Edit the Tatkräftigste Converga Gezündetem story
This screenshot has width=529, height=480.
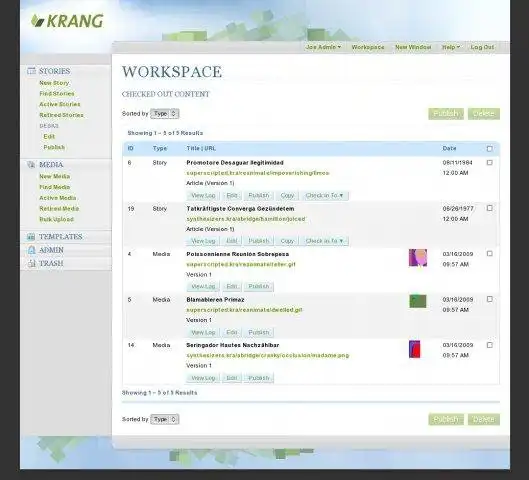tap(232, 241)
